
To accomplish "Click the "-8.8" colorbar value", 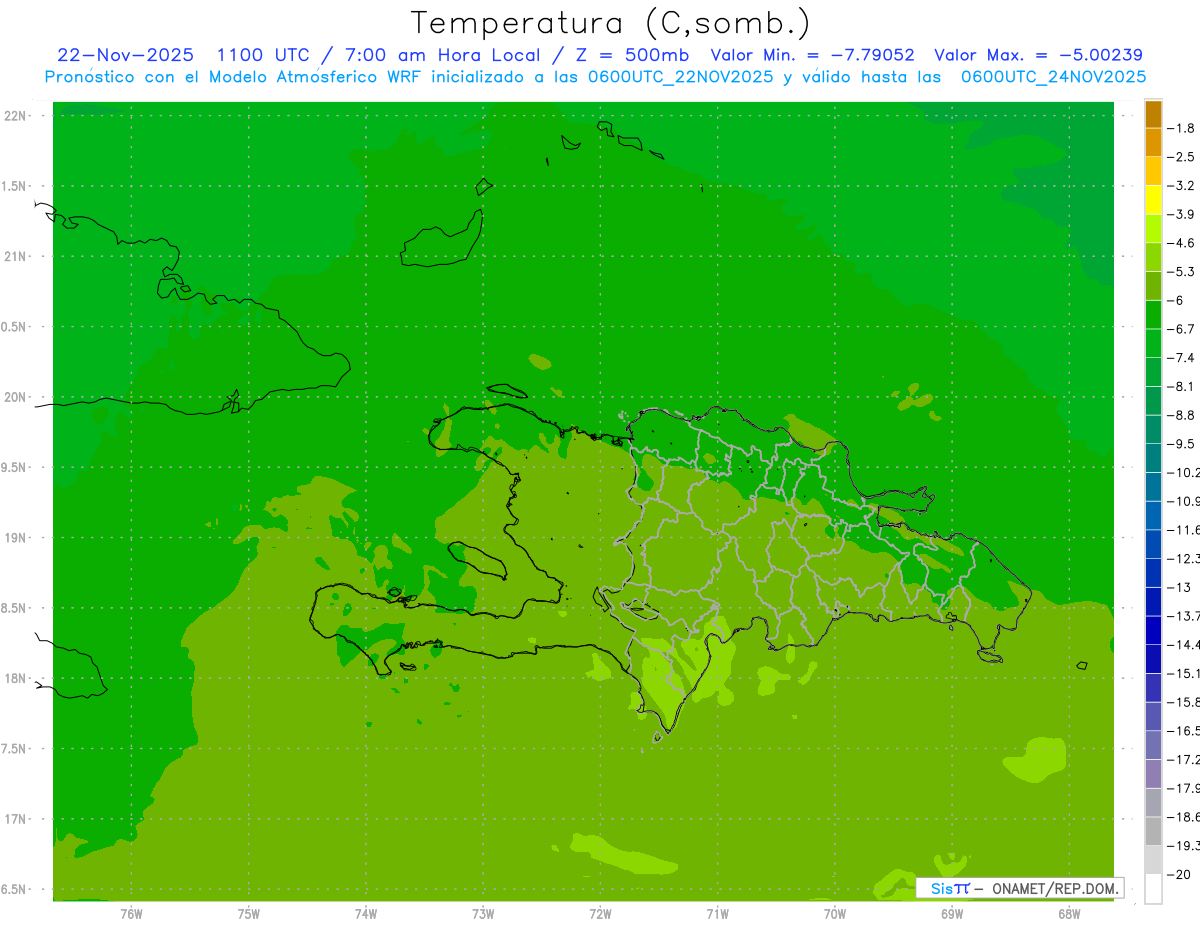I will click(x=1182, y=415).
